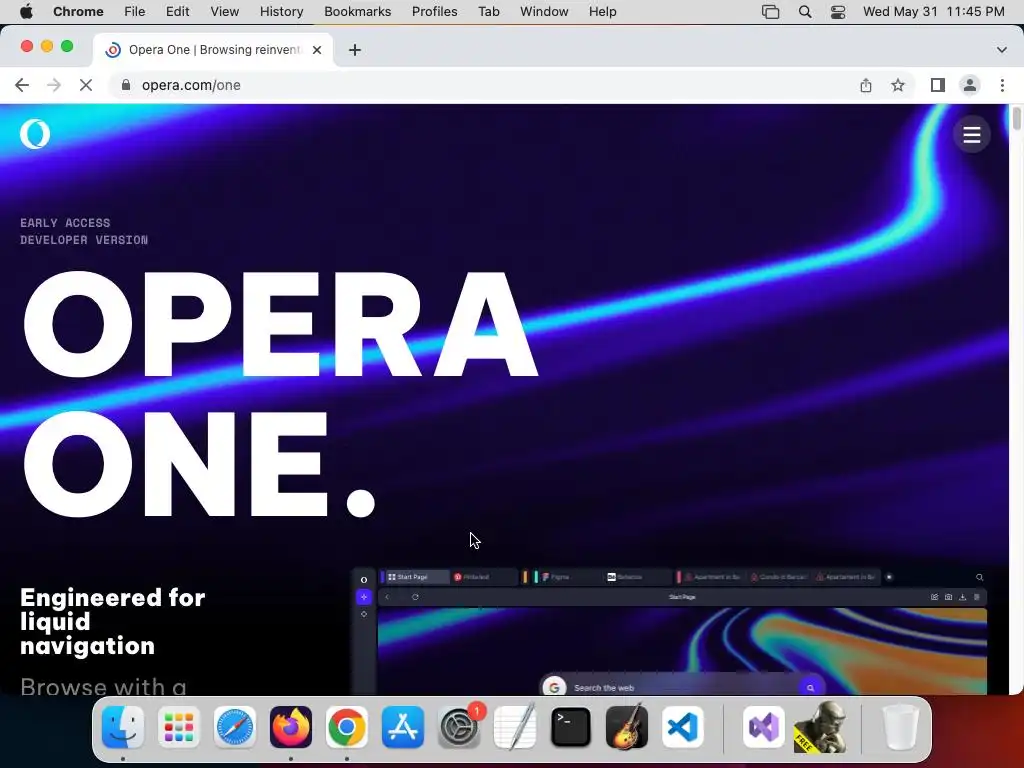The image size is (1024, 768).
Task: Open Chrome's three-dot menu
Action: point(1002,85)
